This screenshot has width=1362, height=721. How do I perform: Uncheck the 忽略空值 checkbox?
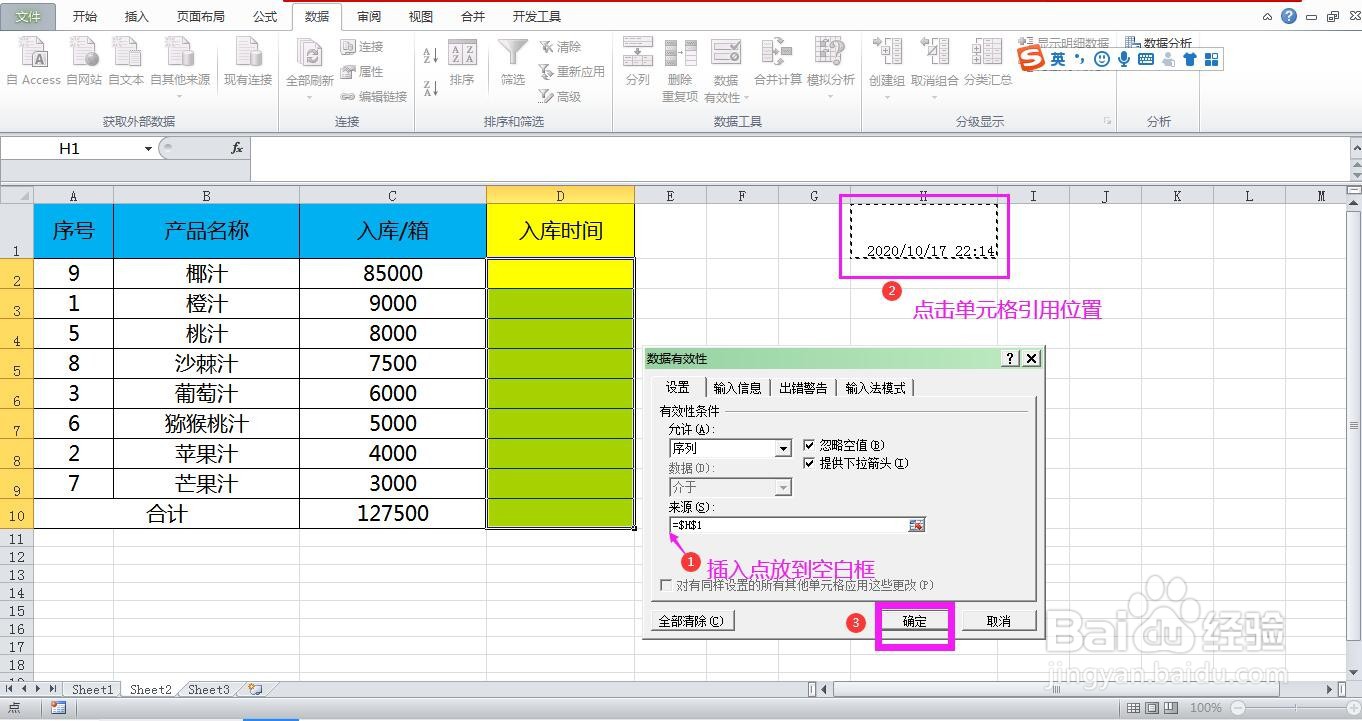(809, 445)
